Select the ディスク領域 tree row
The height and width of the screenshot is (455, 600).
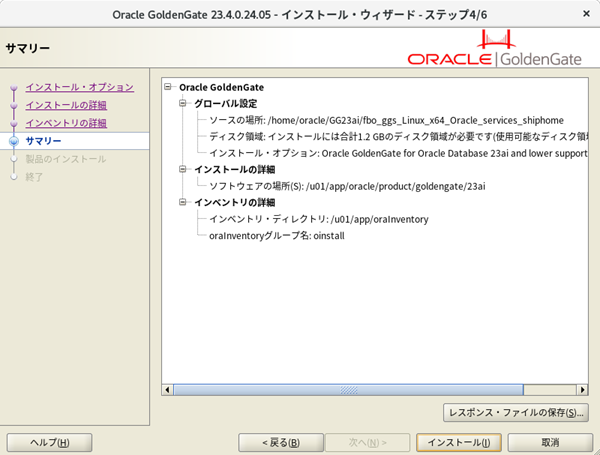point(398,137)
